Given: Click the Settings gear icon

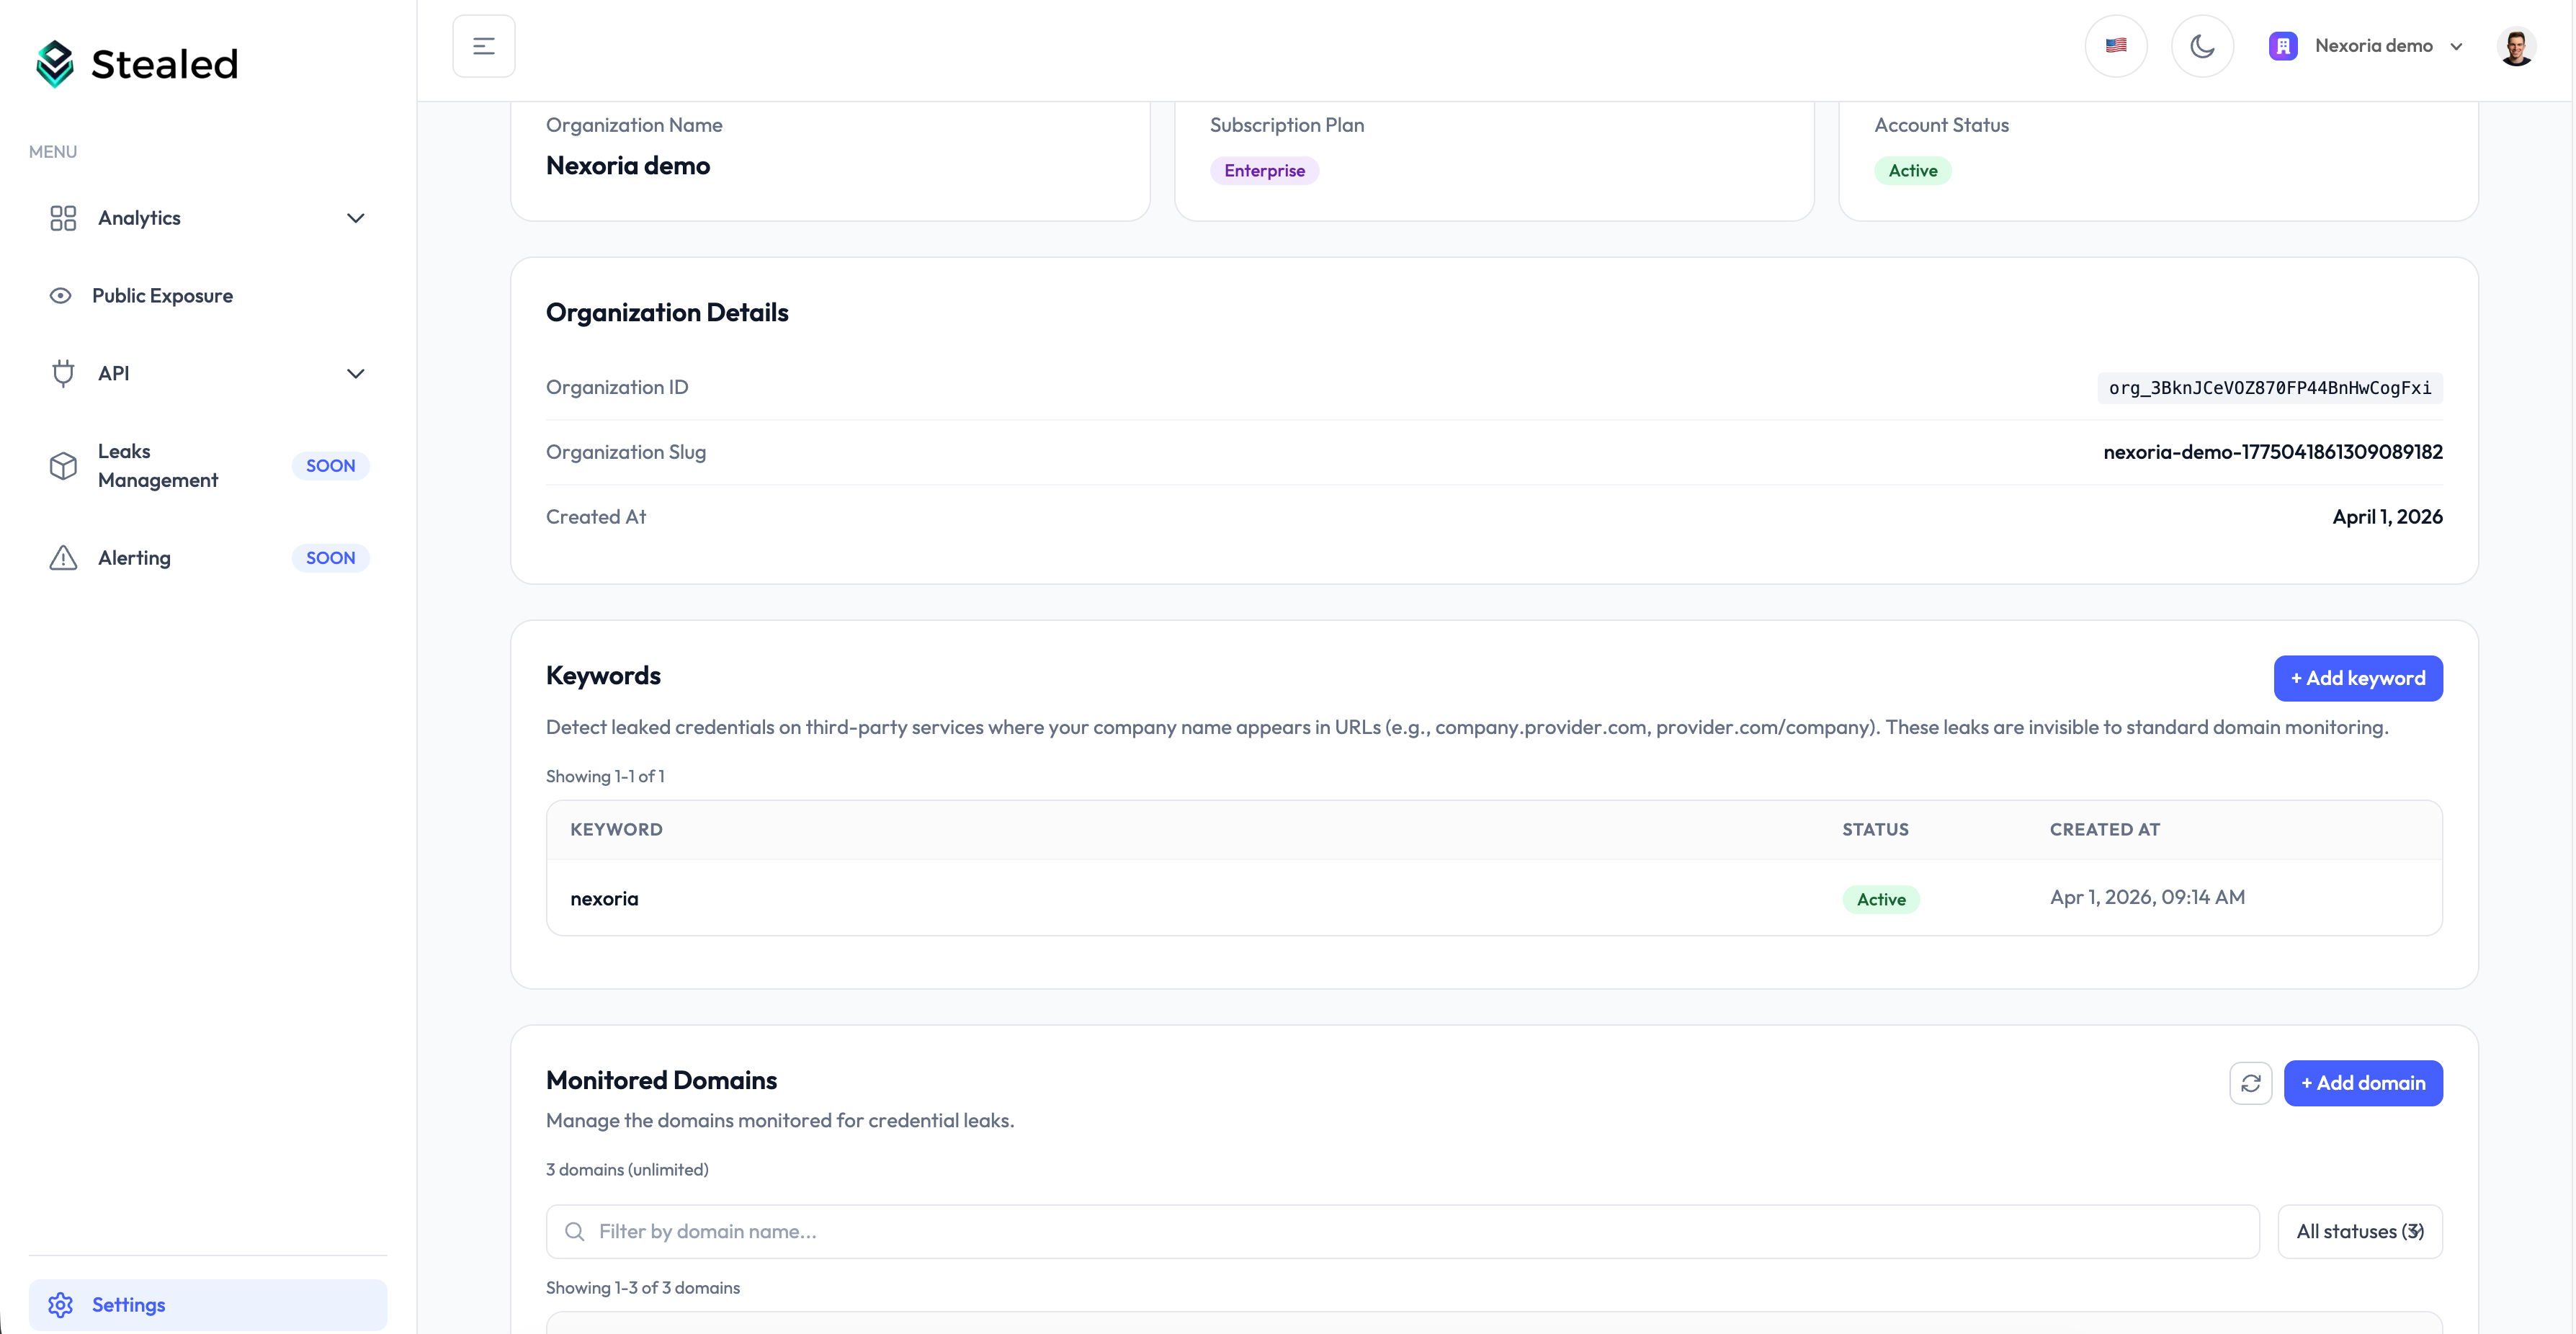Looking at the screenshot, I should [61, 1305].
